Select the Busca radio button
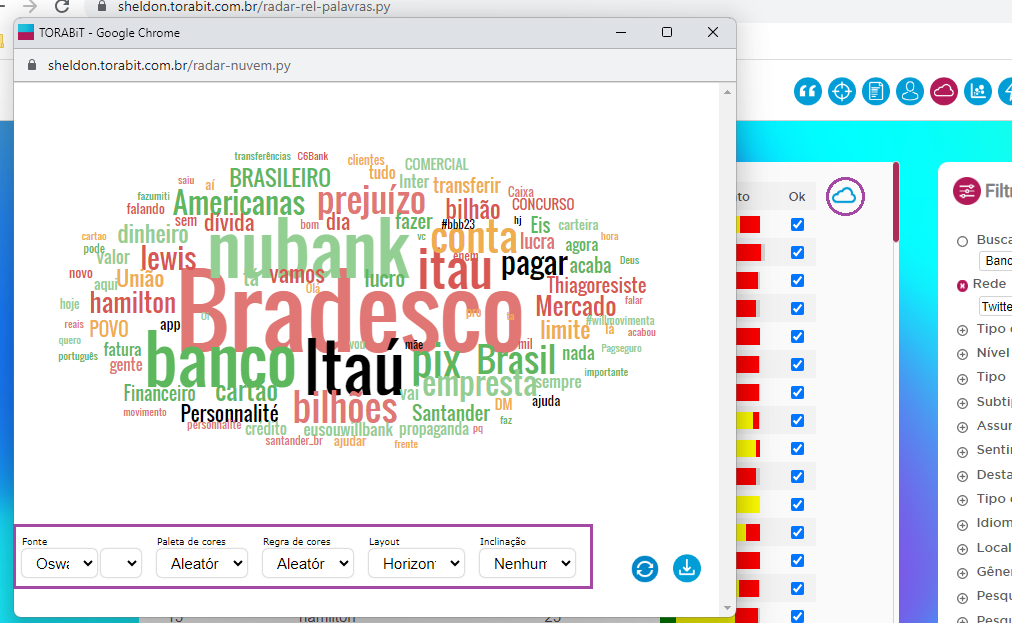 click(x=962, y=241)
